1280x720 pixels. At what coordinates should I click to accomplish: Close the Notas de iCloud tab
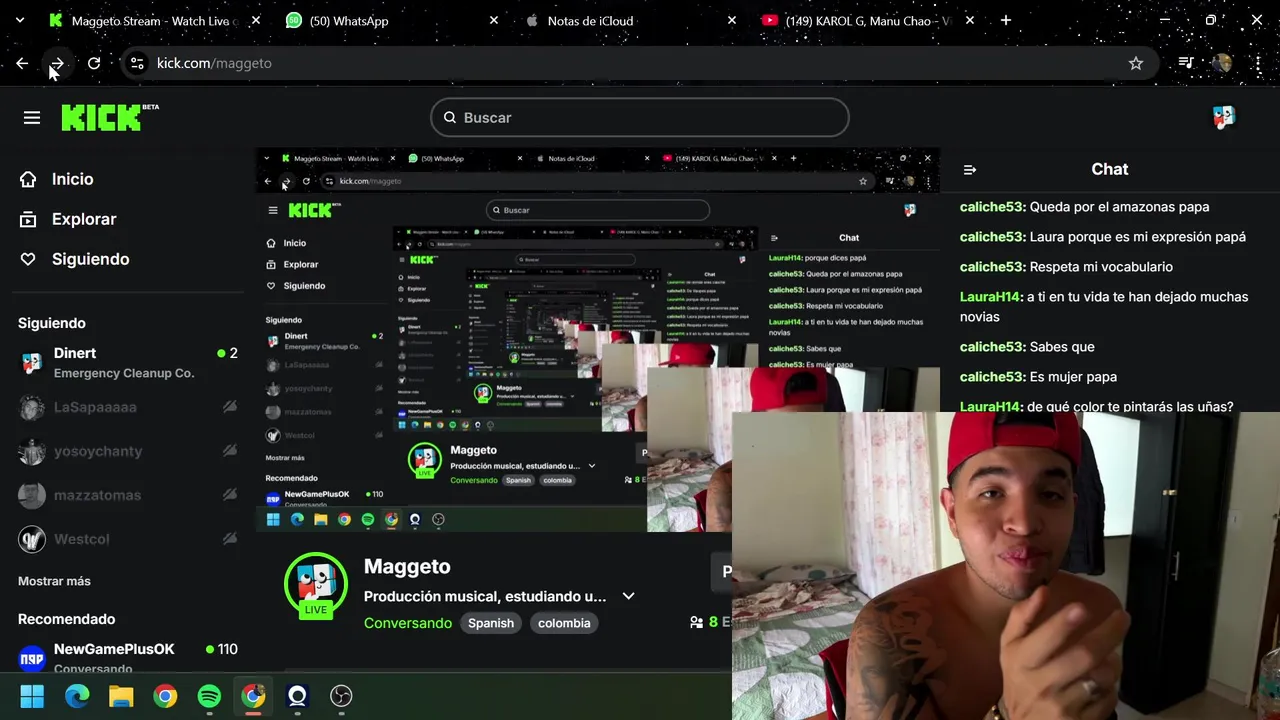[x=731, y=20]
